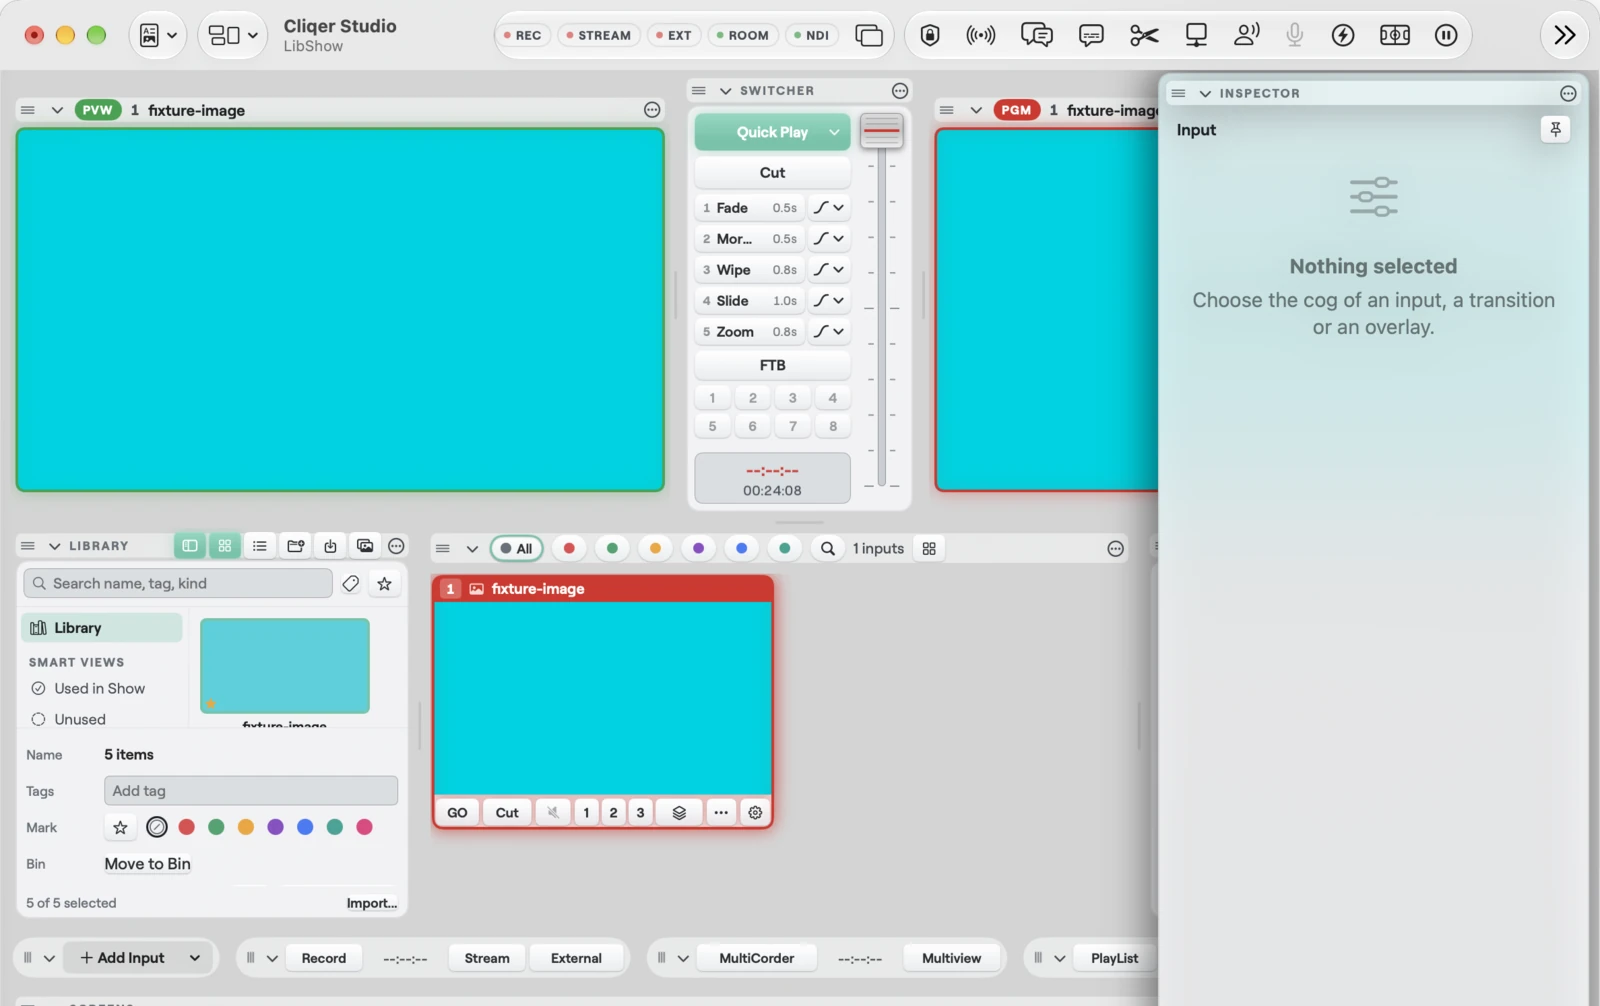This screenshot has height=1006, width=1600.
Task: Toggle the ROOM button
Action: (x=742, y=35)
